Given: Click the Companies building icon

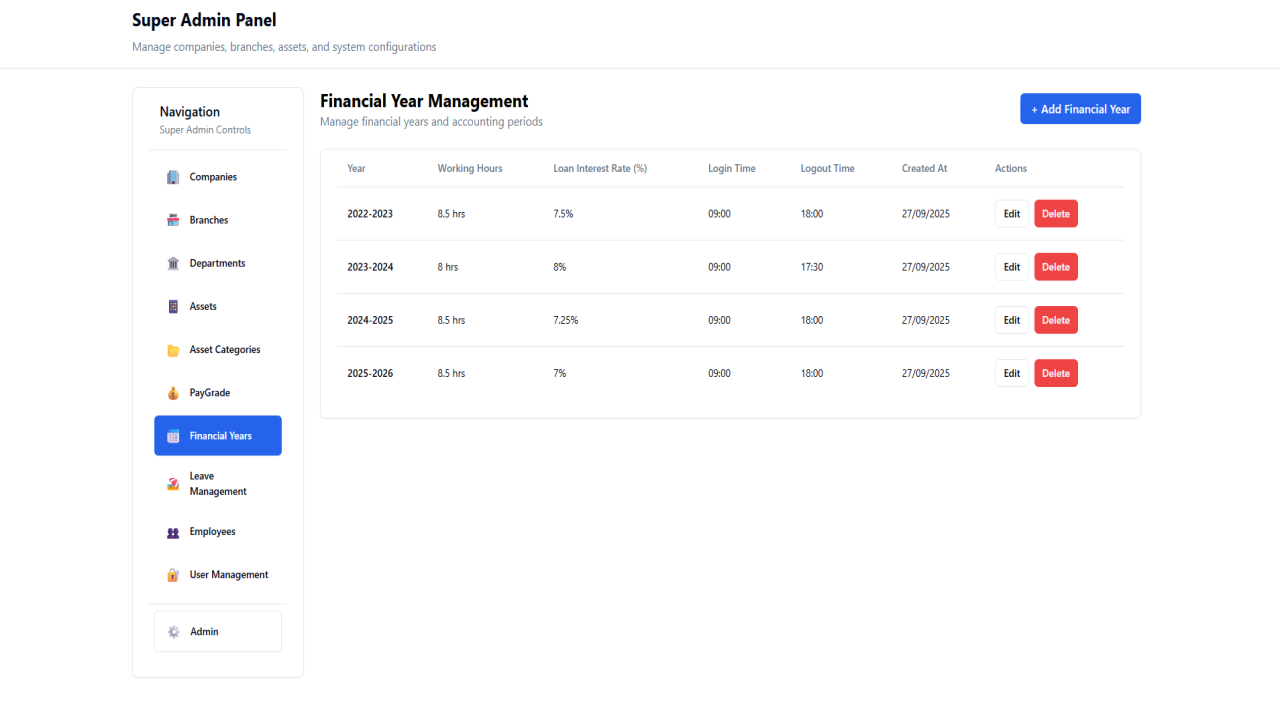Looking at the screenshot, I should tap(173, 177).
